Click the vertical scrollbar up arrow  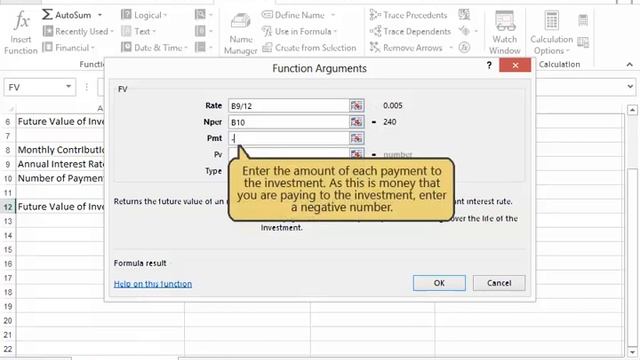(632, 110)
